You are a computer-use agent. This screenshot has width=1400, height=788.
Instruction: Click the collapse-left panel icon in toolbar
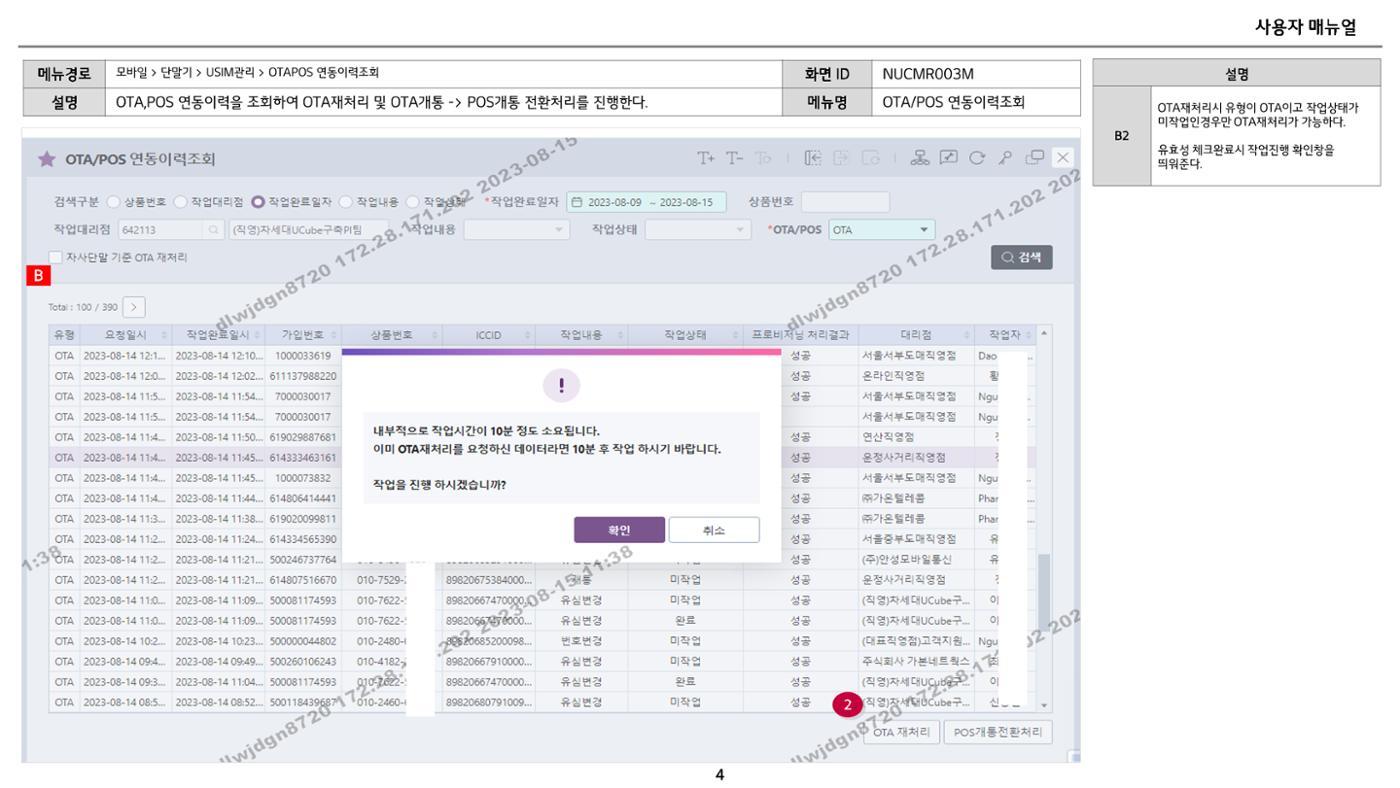(x=814, y=158)
